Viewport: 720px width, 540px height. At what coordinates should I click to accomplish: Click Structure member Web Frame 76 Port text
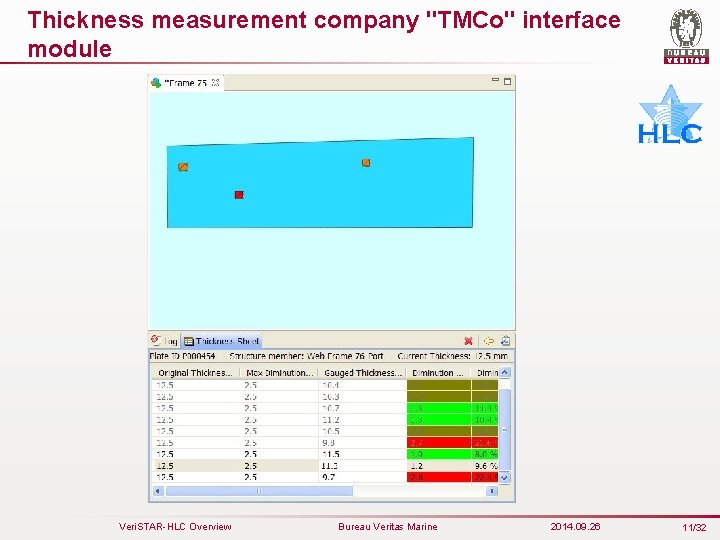[x=306, y=356]
